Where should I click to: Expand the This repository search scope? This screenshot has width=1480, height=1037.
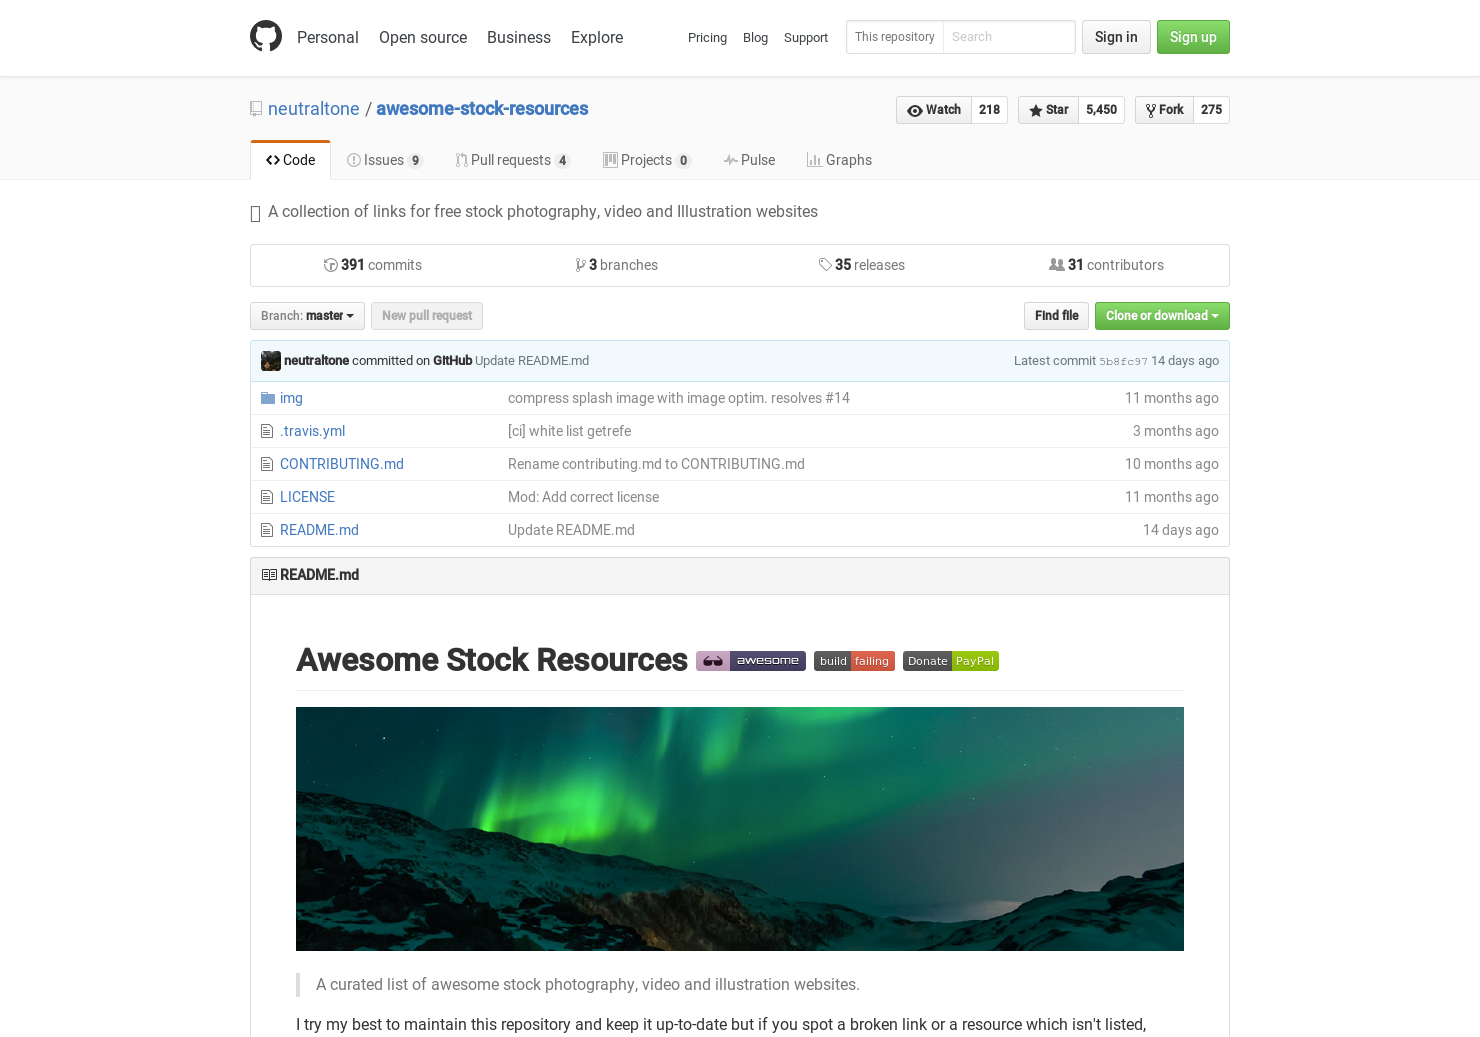[894, 37]
